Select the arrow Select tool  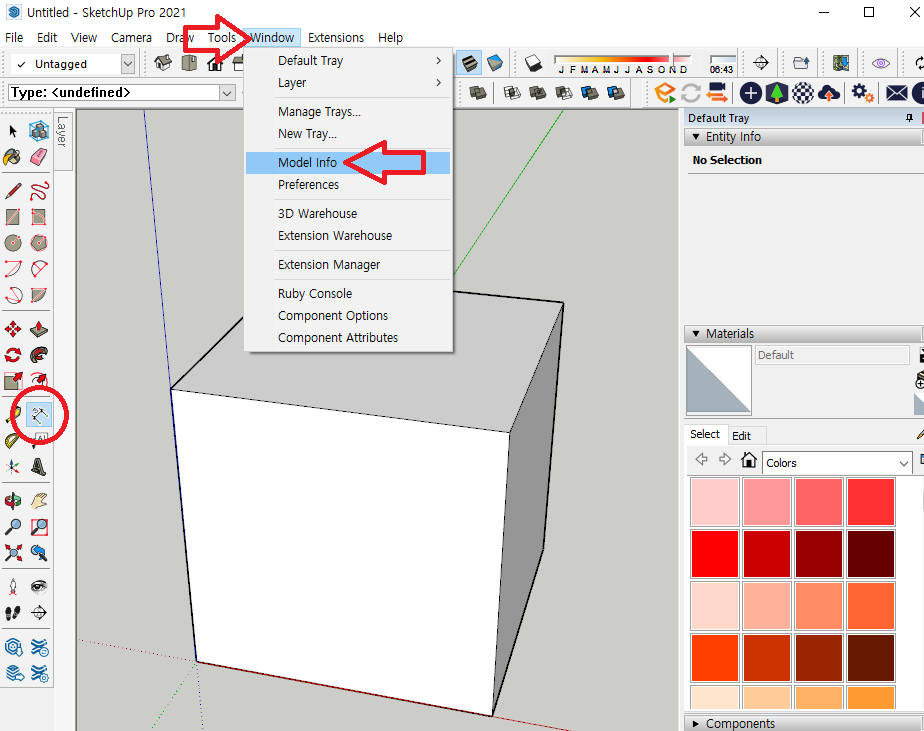13,131
